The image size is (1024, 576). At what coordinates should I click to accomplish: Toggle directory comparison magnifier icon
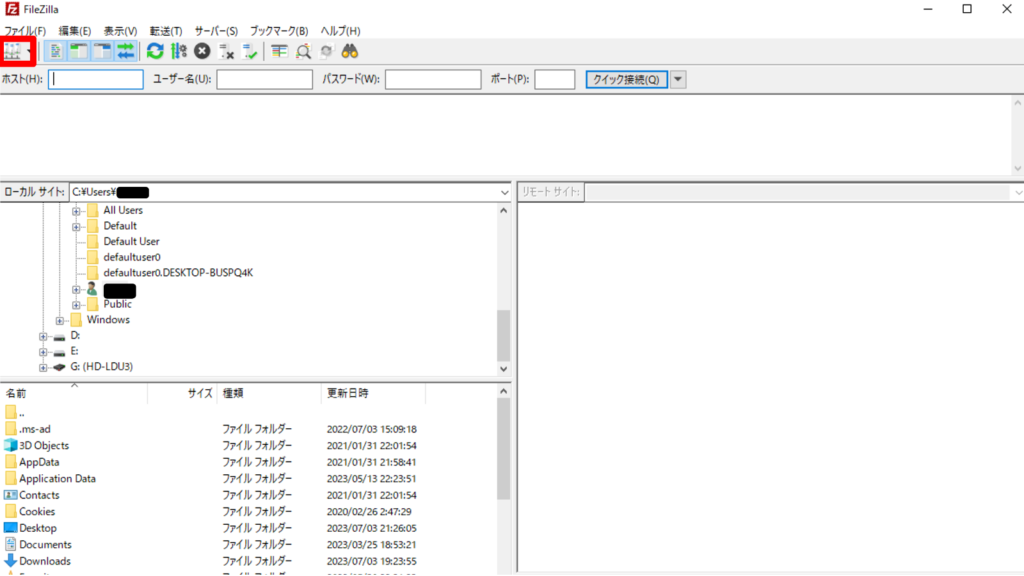pos(303,51)
